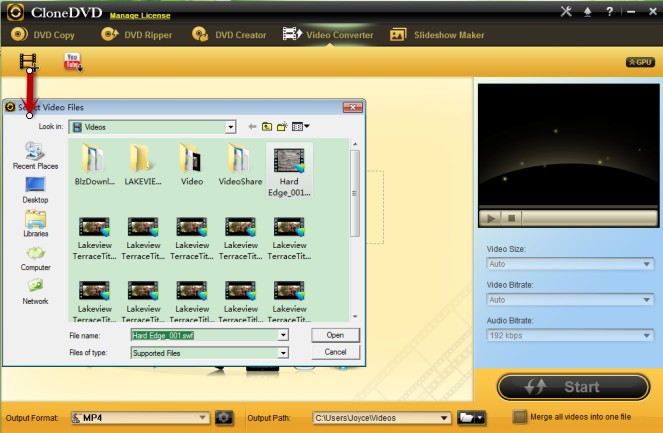Open the view menu icon in dialog
Screen dimensions: 663x433
tap(301, 126)
